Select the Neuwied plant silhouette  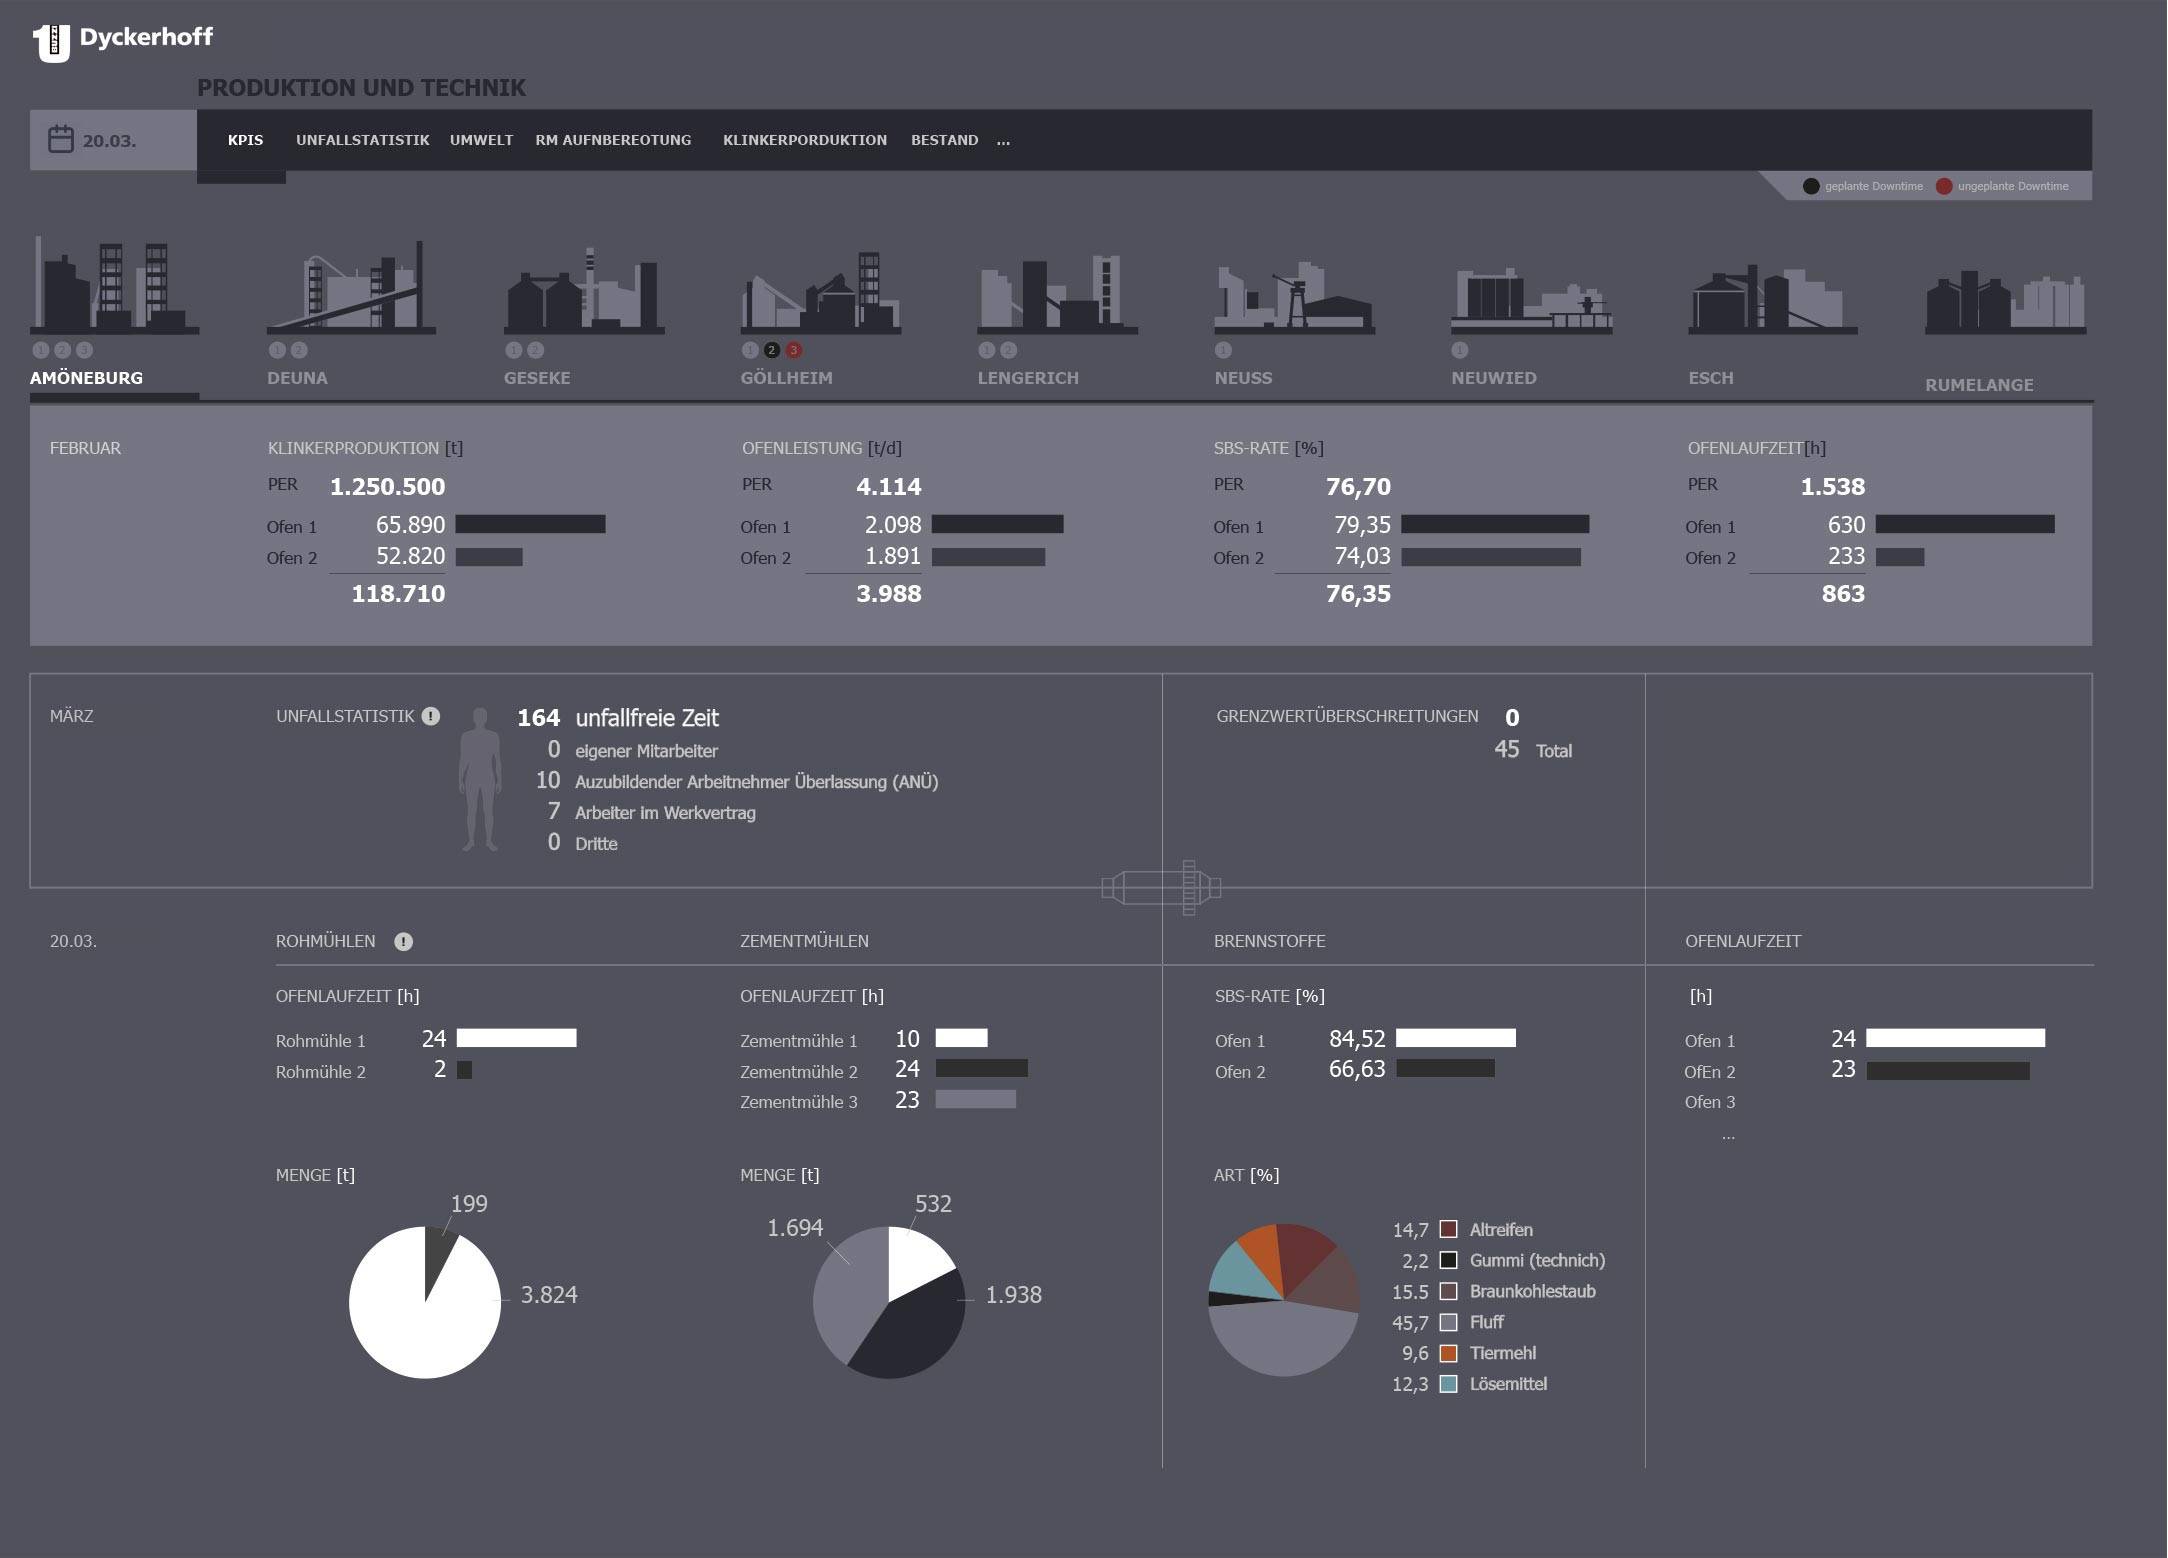[1531, 299]
